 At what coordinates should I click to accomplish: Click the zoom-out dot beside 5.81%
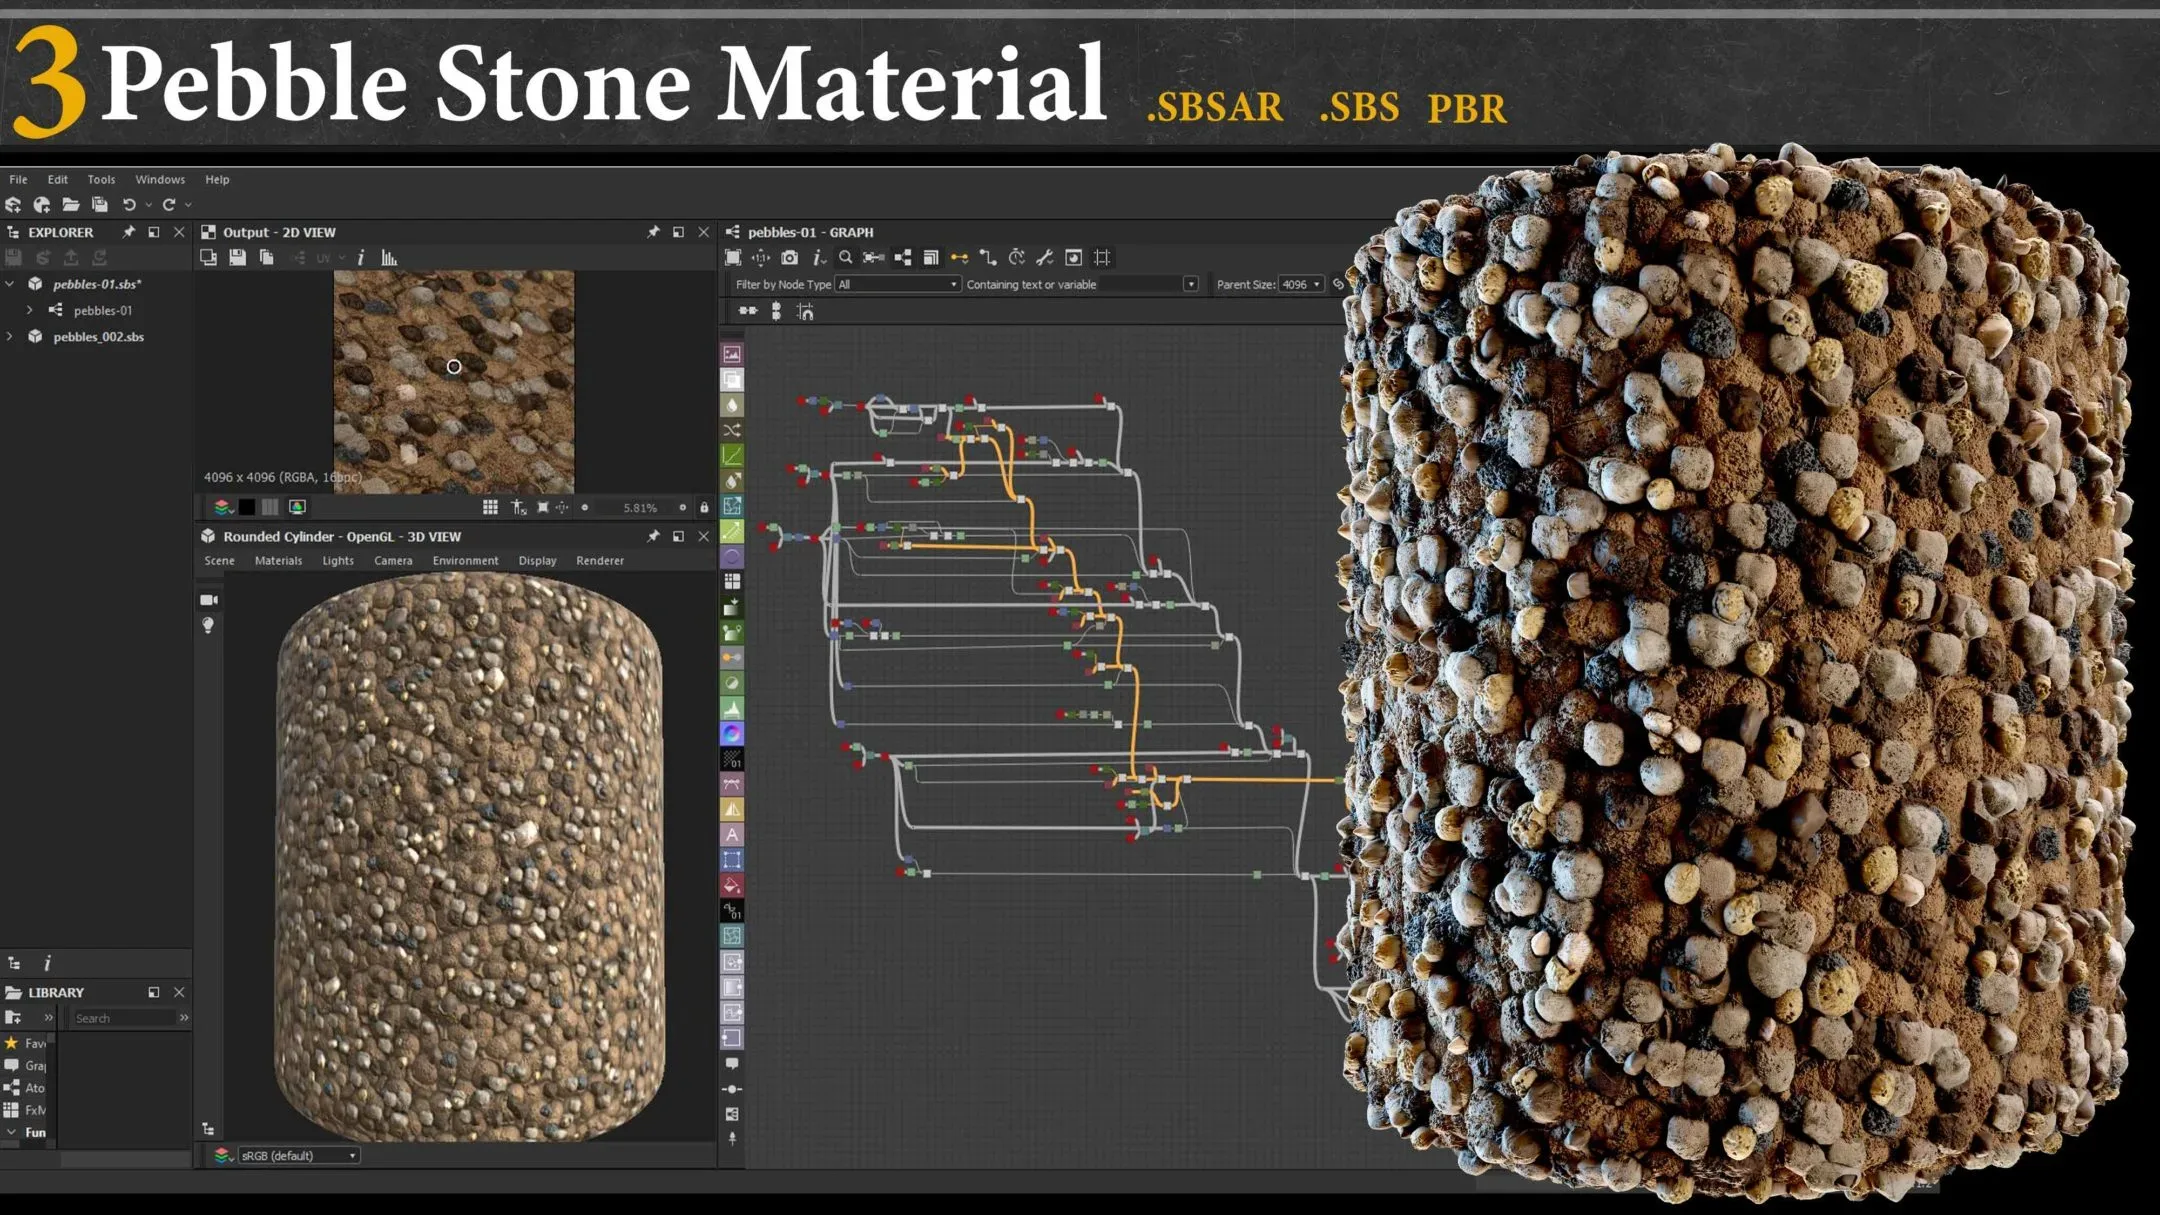[585, 507]
